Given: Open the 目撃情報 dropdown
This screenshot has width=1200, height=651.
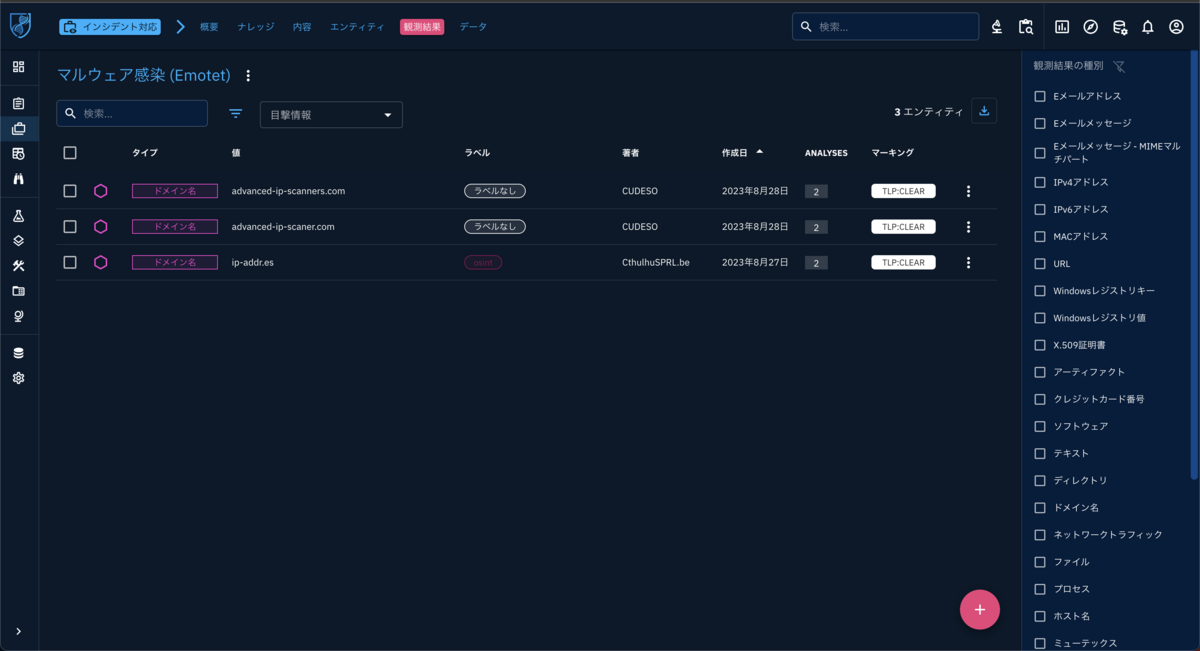Looking at the screenshot, I should coord(331,114).
